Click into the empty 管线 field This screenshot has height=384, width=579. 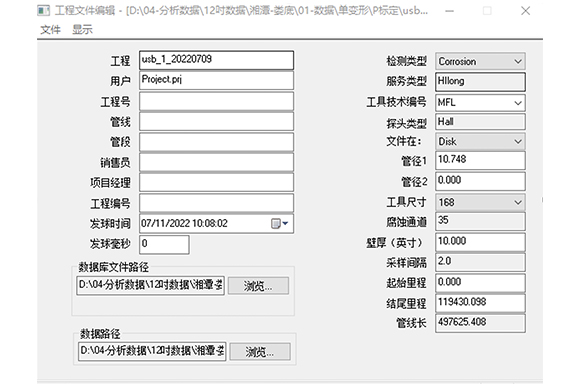click(216, 121)
